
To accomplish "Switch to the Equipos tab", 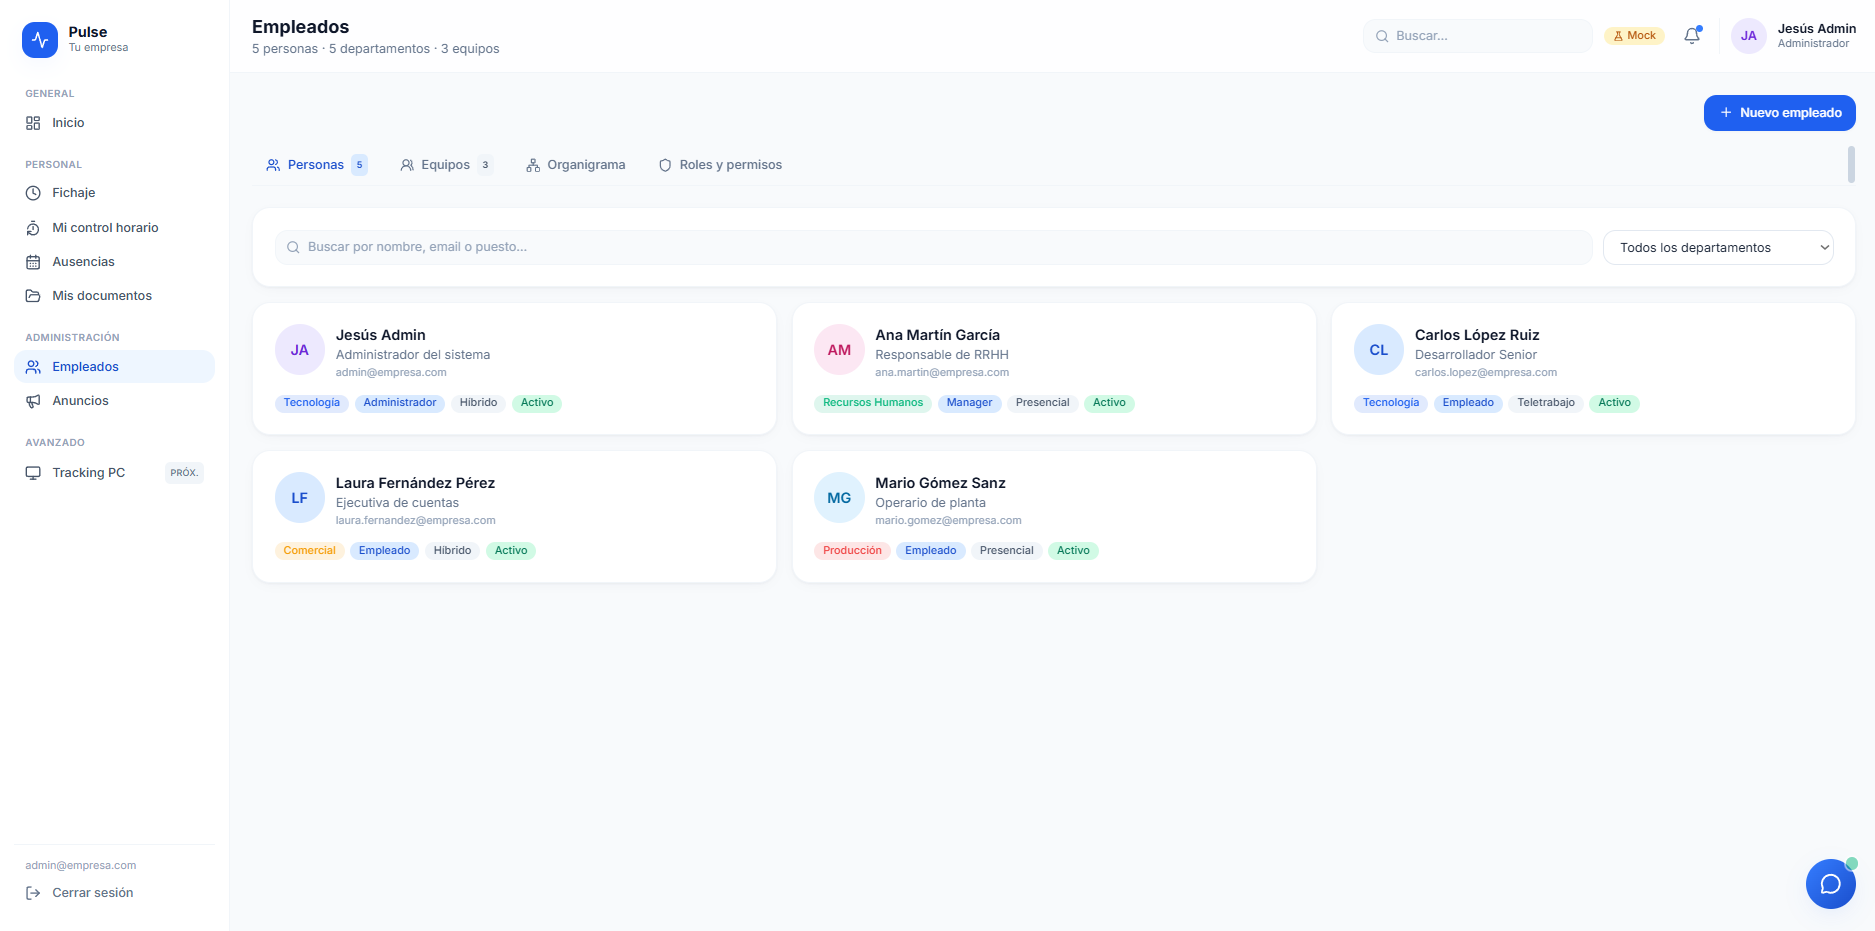I will point(445,165).
